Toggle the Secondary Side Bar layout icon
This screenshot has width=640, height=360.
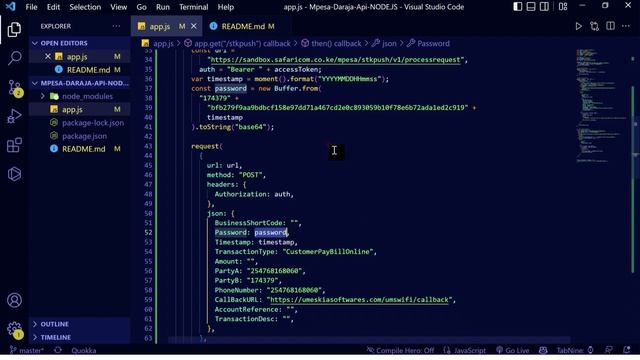[544, 7]
